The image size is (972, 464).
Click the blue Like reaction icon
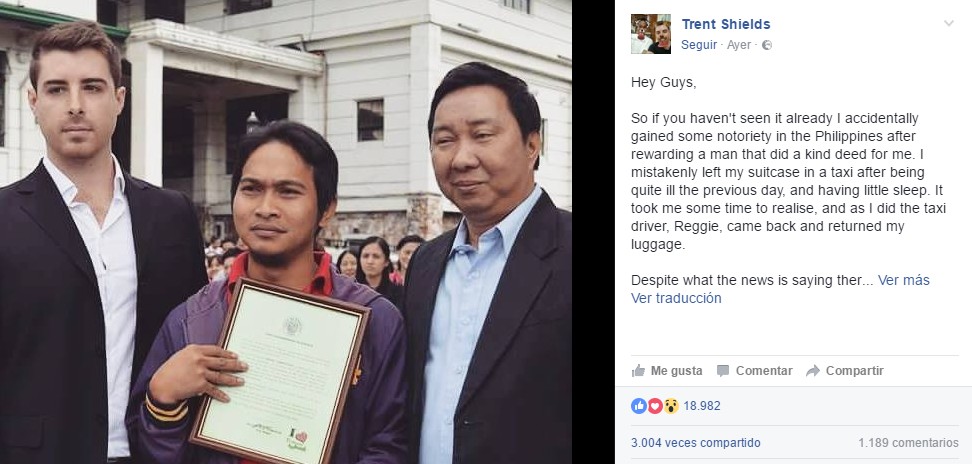coord(638,406)
